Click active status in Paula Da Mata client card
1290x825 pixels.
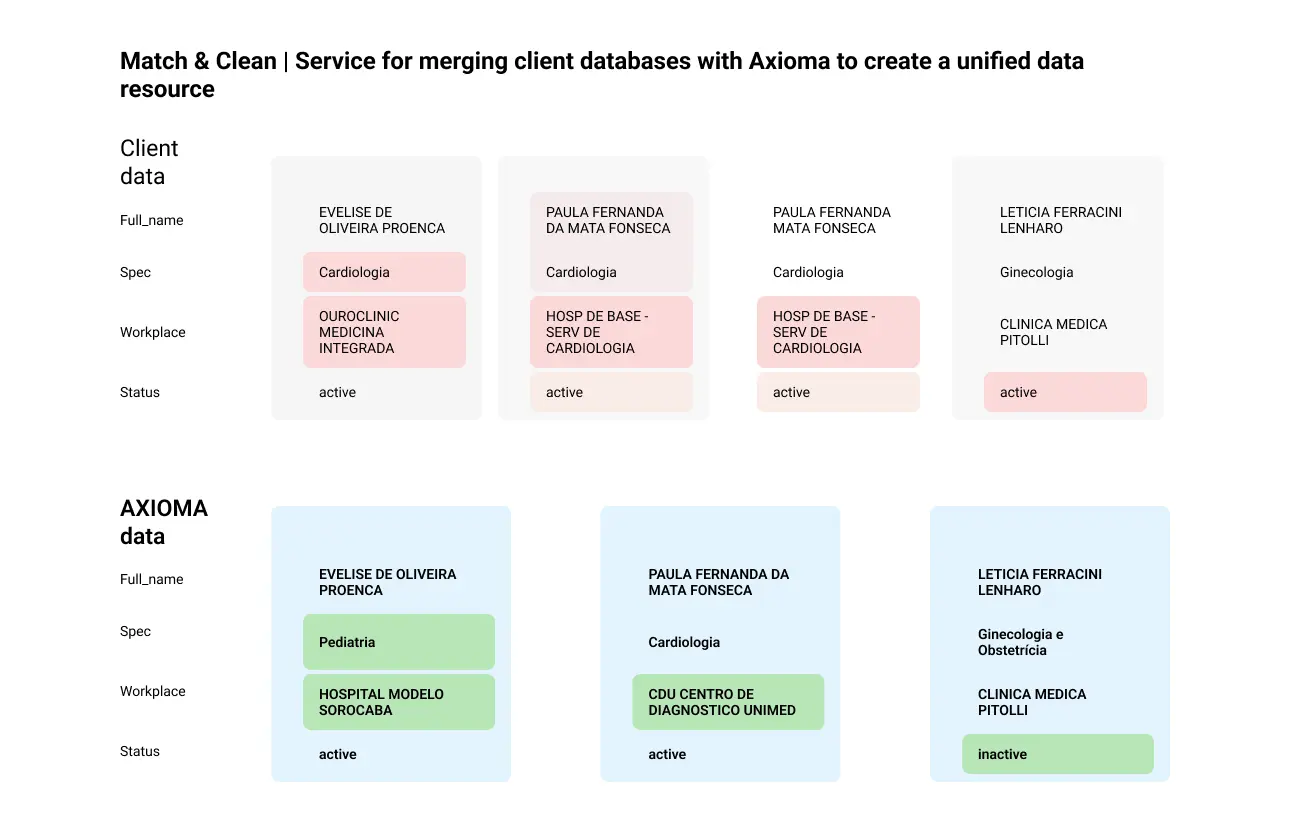tap(611, 392)
